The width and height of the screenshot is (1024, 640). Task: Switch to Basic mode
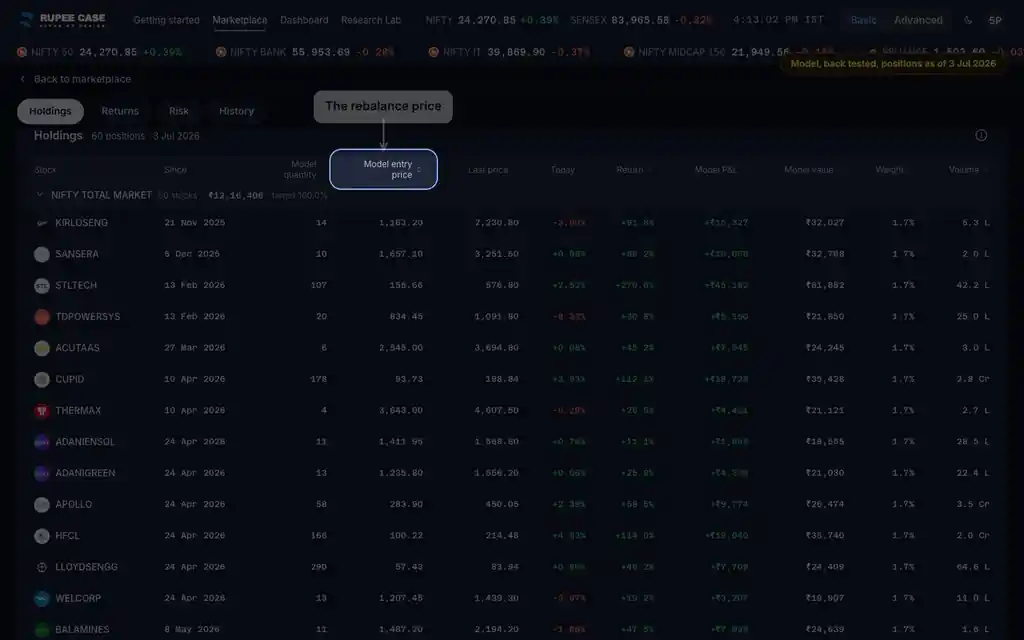tap(863, 20)
